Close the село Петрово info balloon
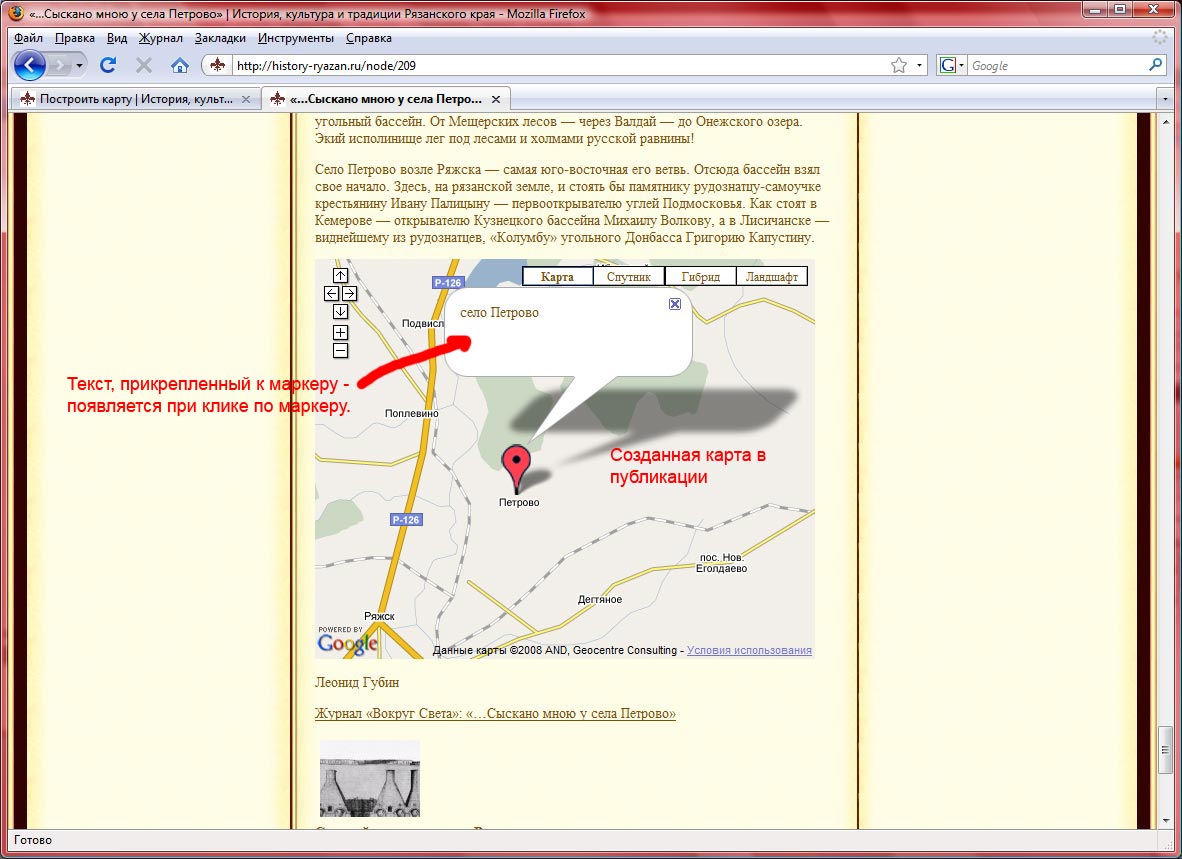This screenshot has height=859, width=1182. click(x=675, y=304)
